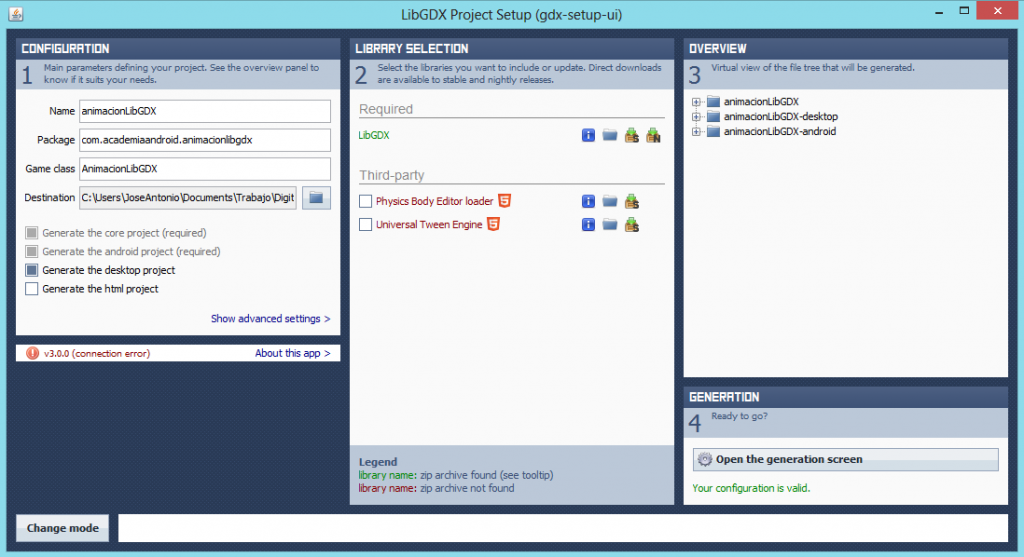Click the animacionLibGDX folder icon in overview
1024x557 pixels.
pyautogui.click(x=713, y=101)
